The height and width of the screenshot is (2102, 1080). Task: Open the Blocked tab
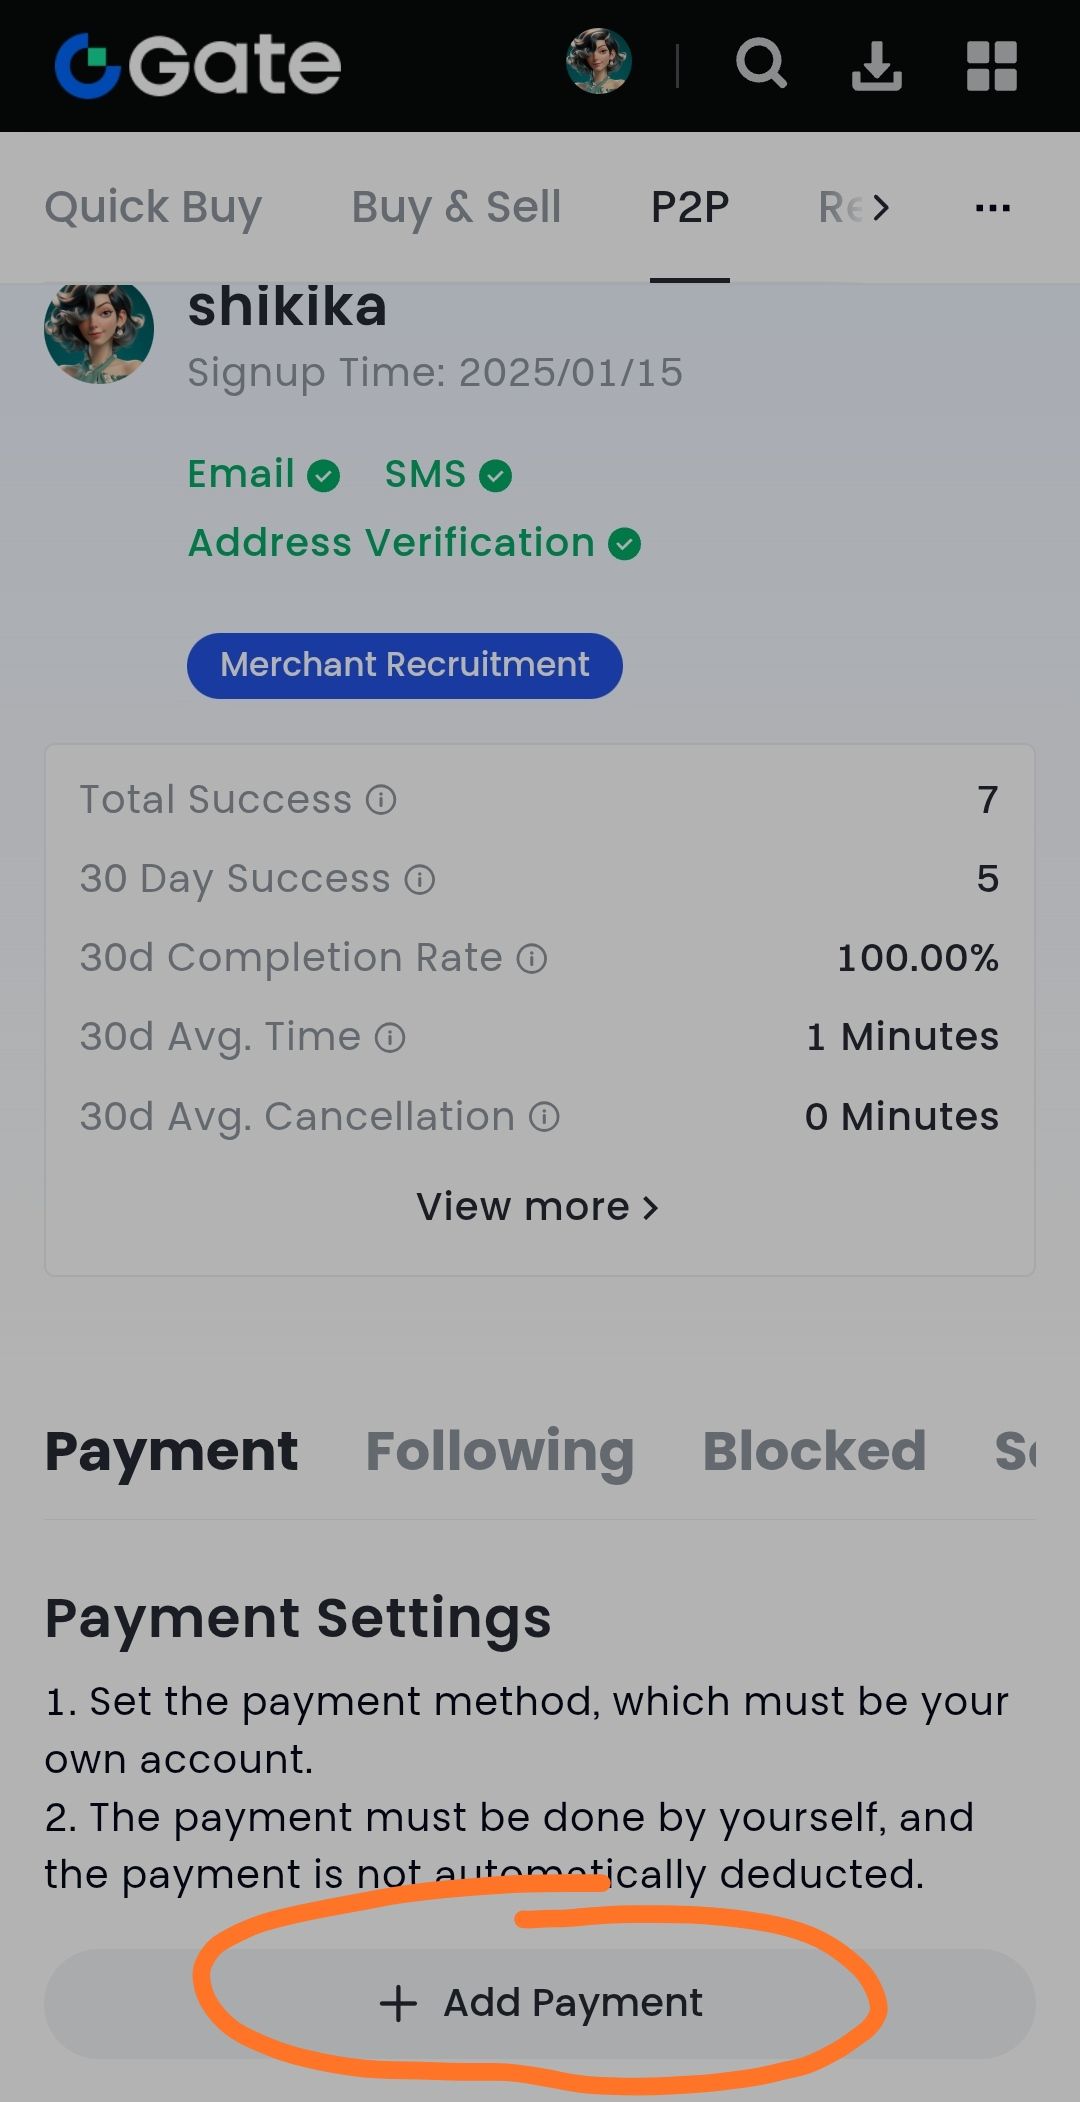pyautogui.click(x=815, y=1451)
